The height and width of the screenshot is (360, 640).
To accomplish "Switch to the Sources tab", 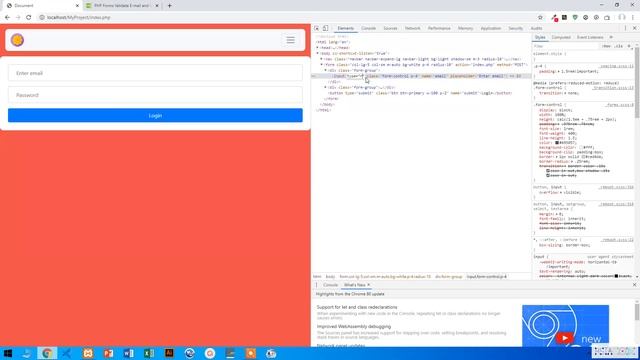I will coord(390,28).
